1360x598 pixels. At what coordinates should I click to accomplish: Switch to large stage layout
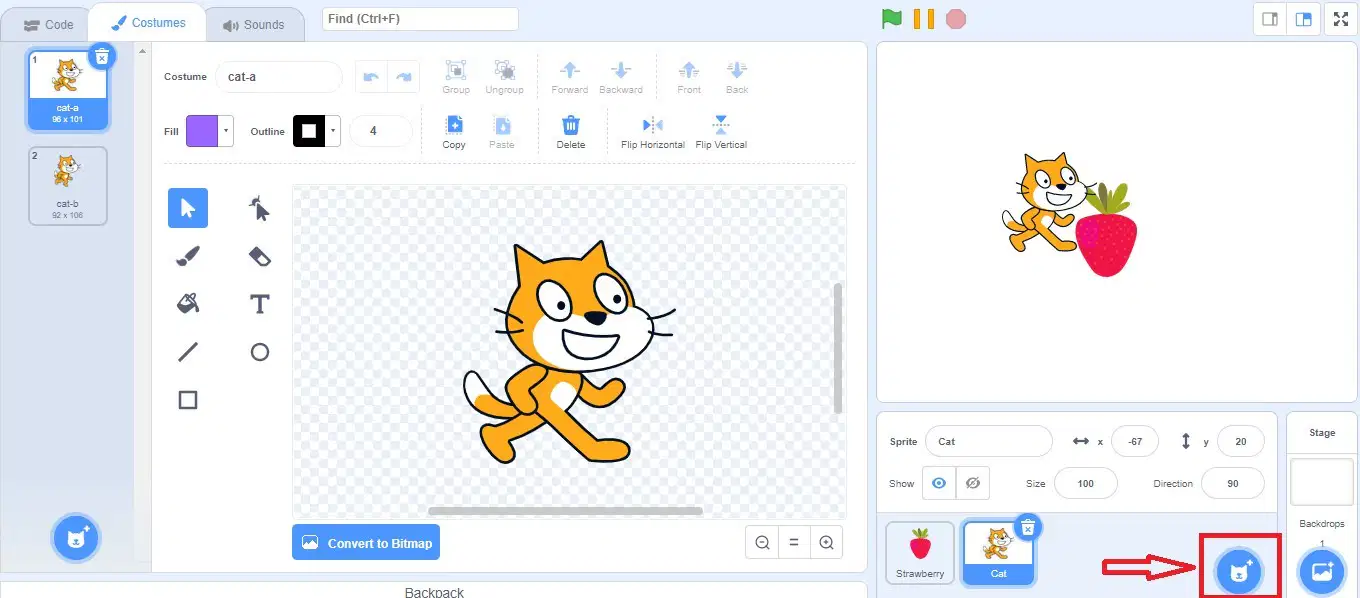pos(1303,19)
